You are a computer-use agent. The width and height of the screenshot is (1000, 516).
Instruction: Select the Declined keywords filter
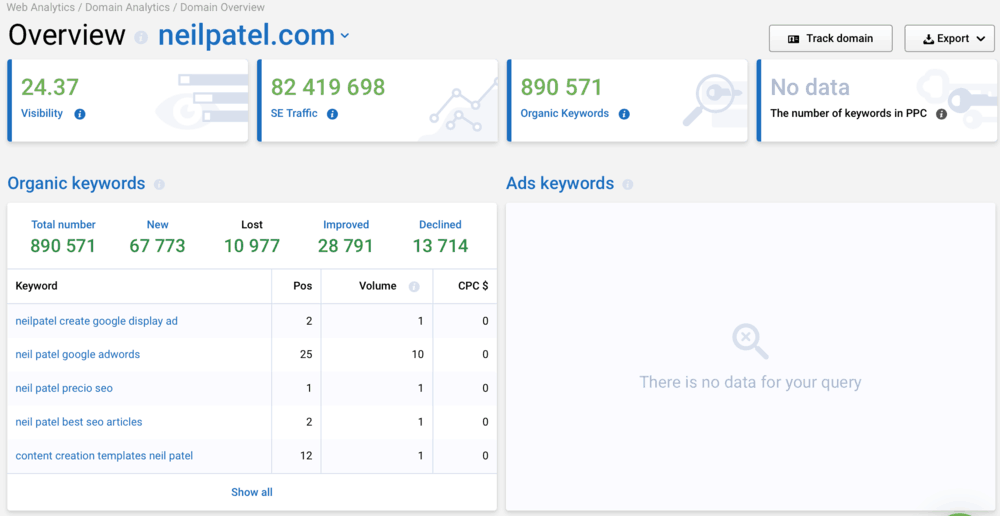440,225
